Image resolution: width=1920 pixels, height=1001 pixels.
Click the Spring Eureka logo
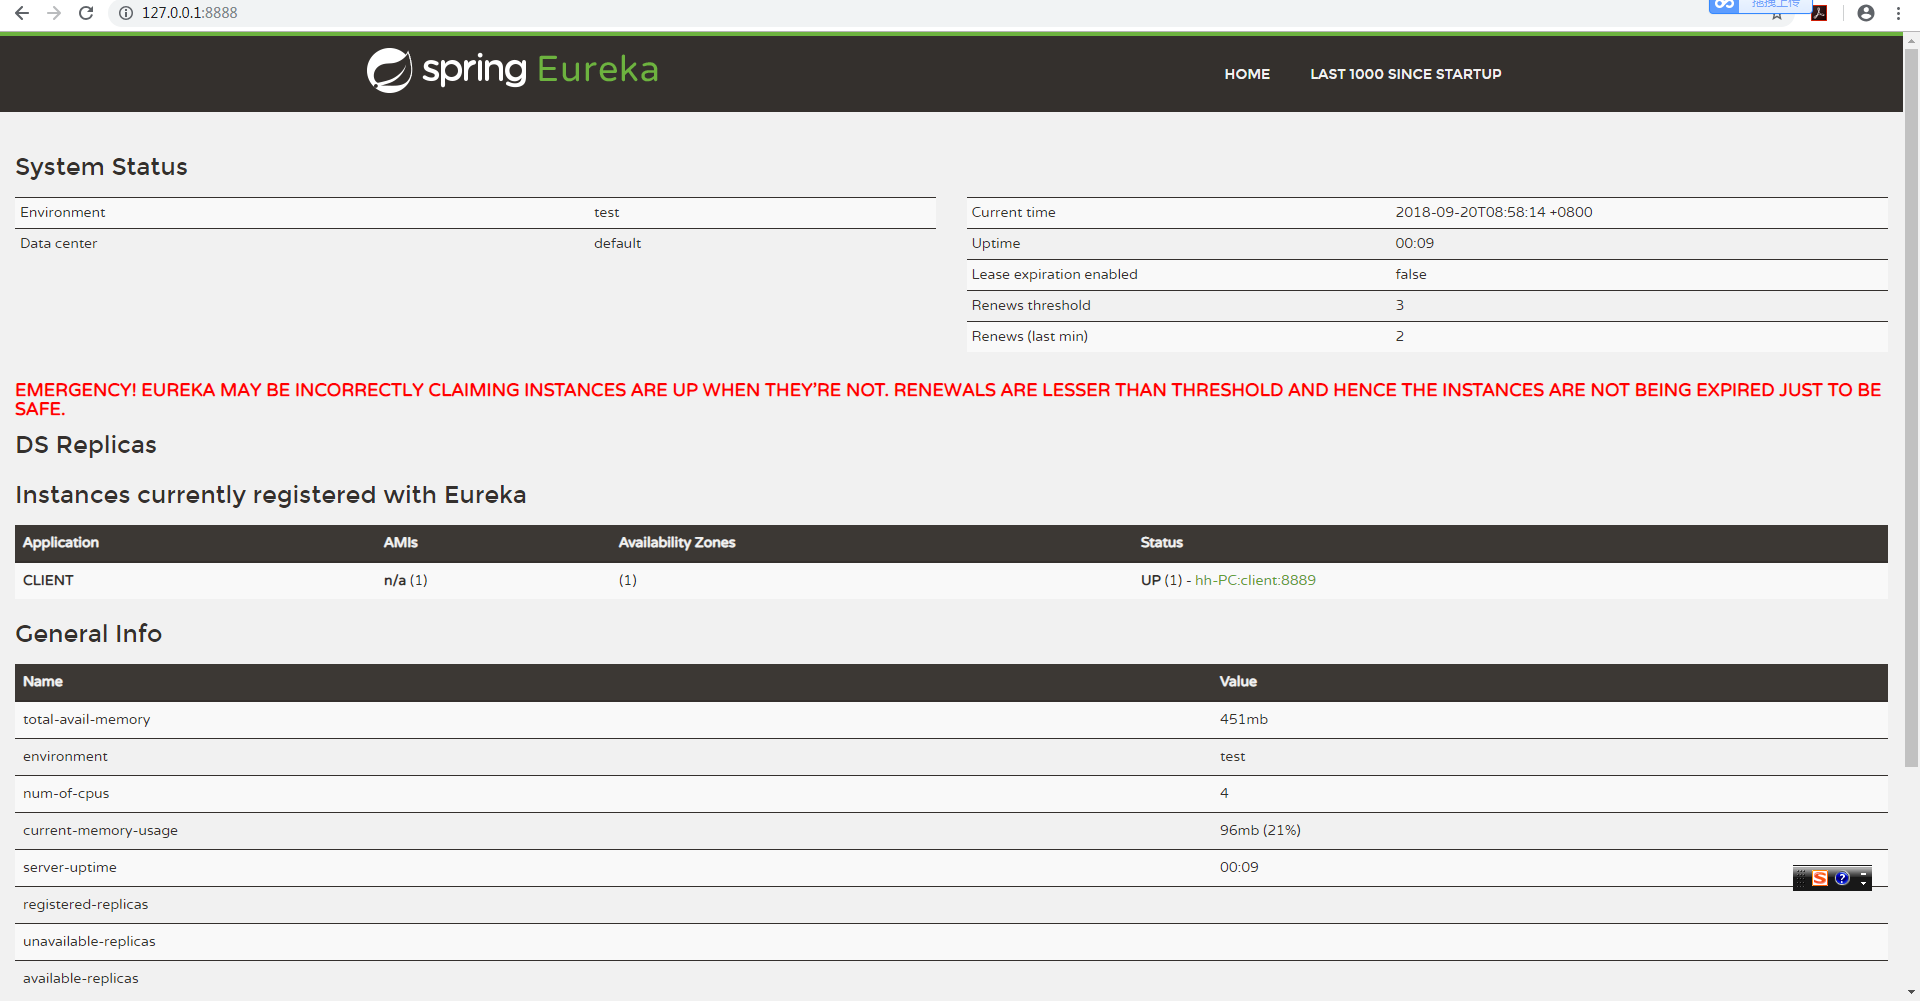(x=512, y=70)
